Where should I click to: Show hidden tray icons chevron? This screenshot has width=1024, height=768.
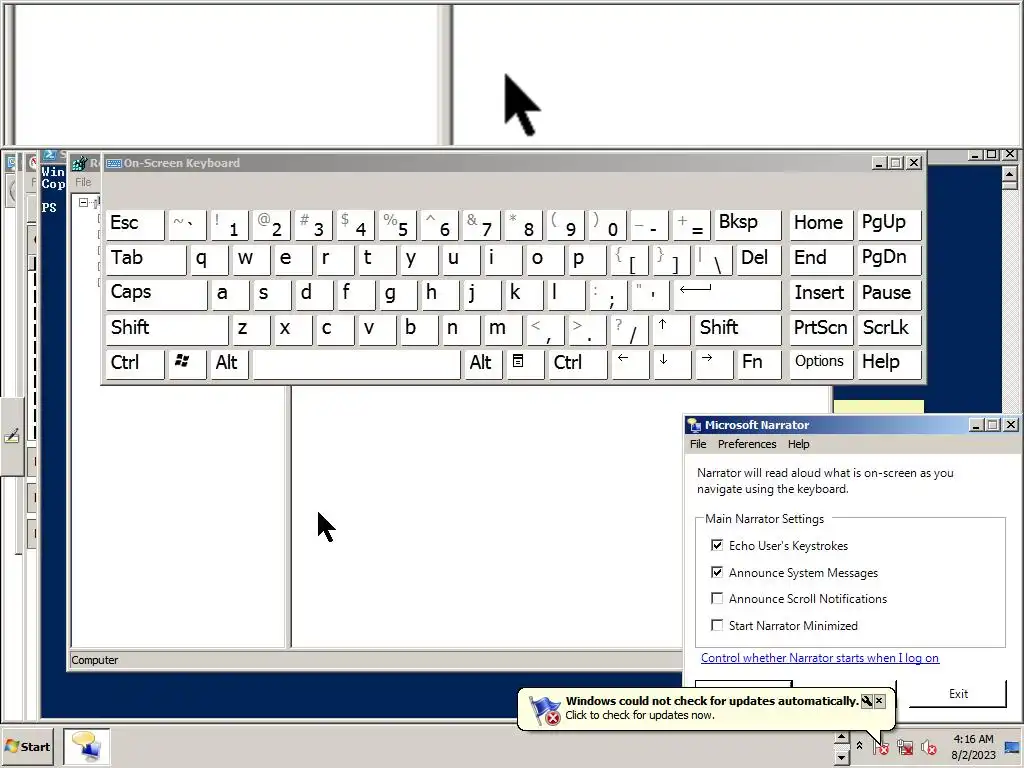pyautogui.click(x=859, y=746)
